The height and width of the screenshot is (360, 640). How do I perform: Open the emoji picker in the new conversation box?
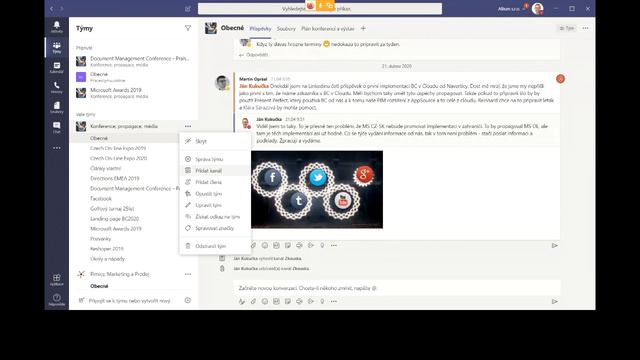click(265, 301)
